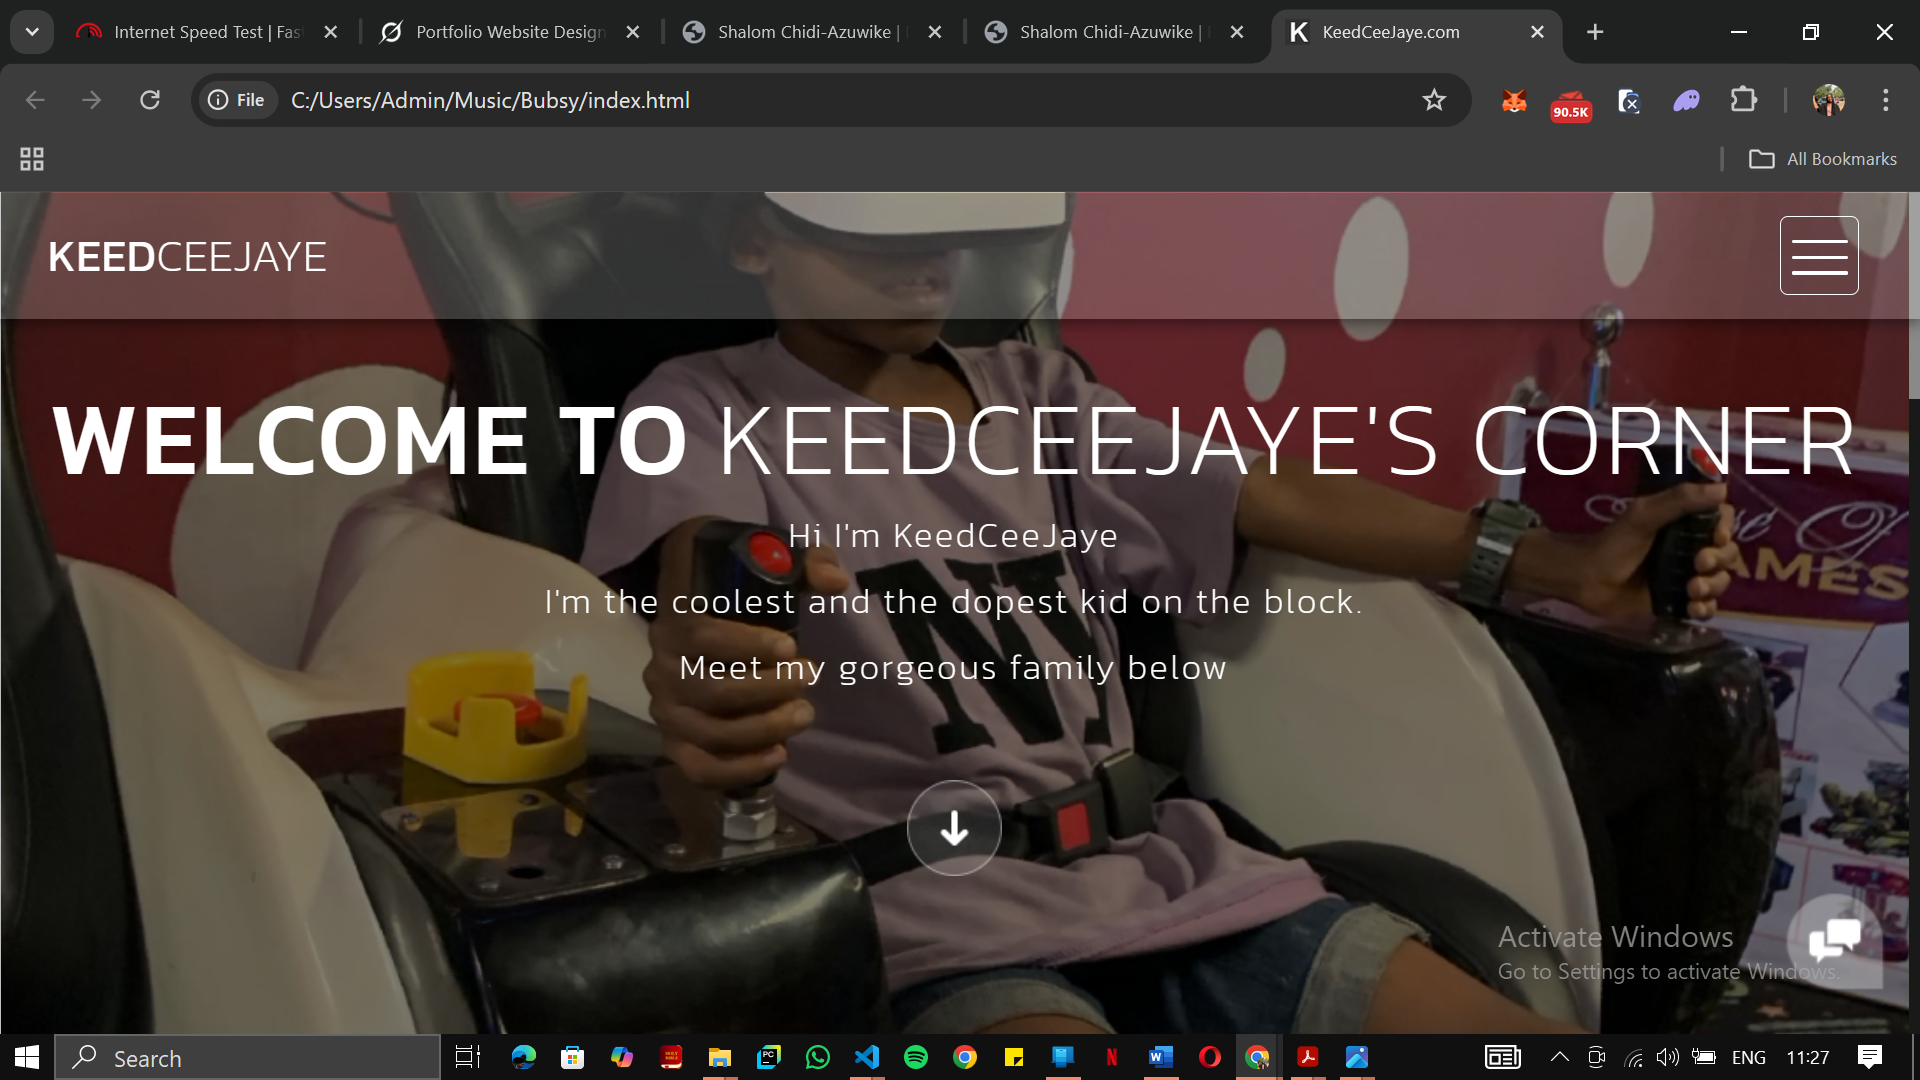Open the Extensions puzzle menu
The width and height of the screenshot is (1920, 1080).
[1743, 100]
